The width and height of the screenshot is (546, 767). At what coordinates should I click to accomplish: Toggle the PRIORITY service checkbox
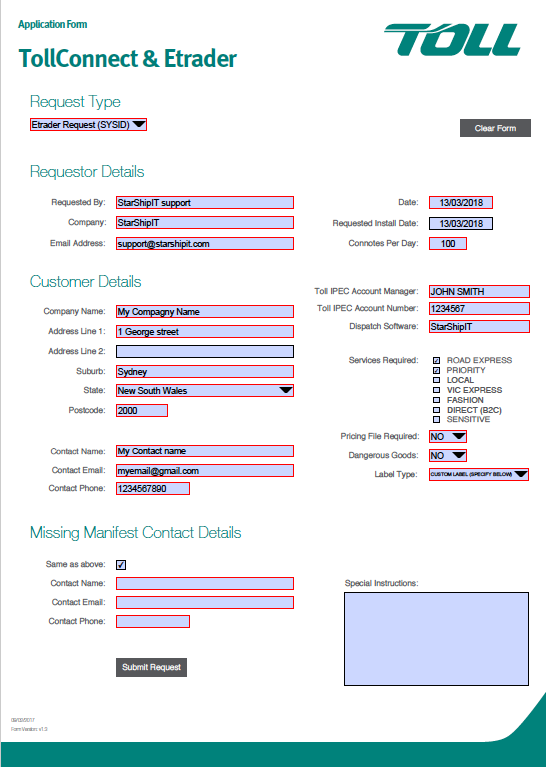[436, 370]
